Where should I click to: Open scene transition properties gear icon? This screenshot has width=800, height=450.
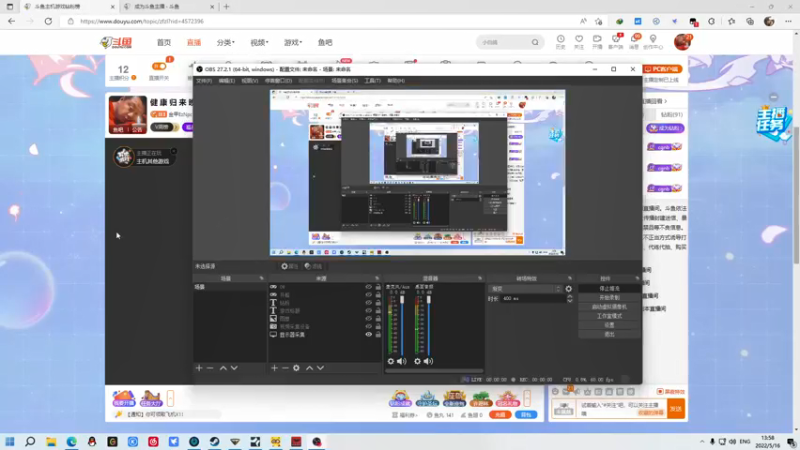click(568, 289)
